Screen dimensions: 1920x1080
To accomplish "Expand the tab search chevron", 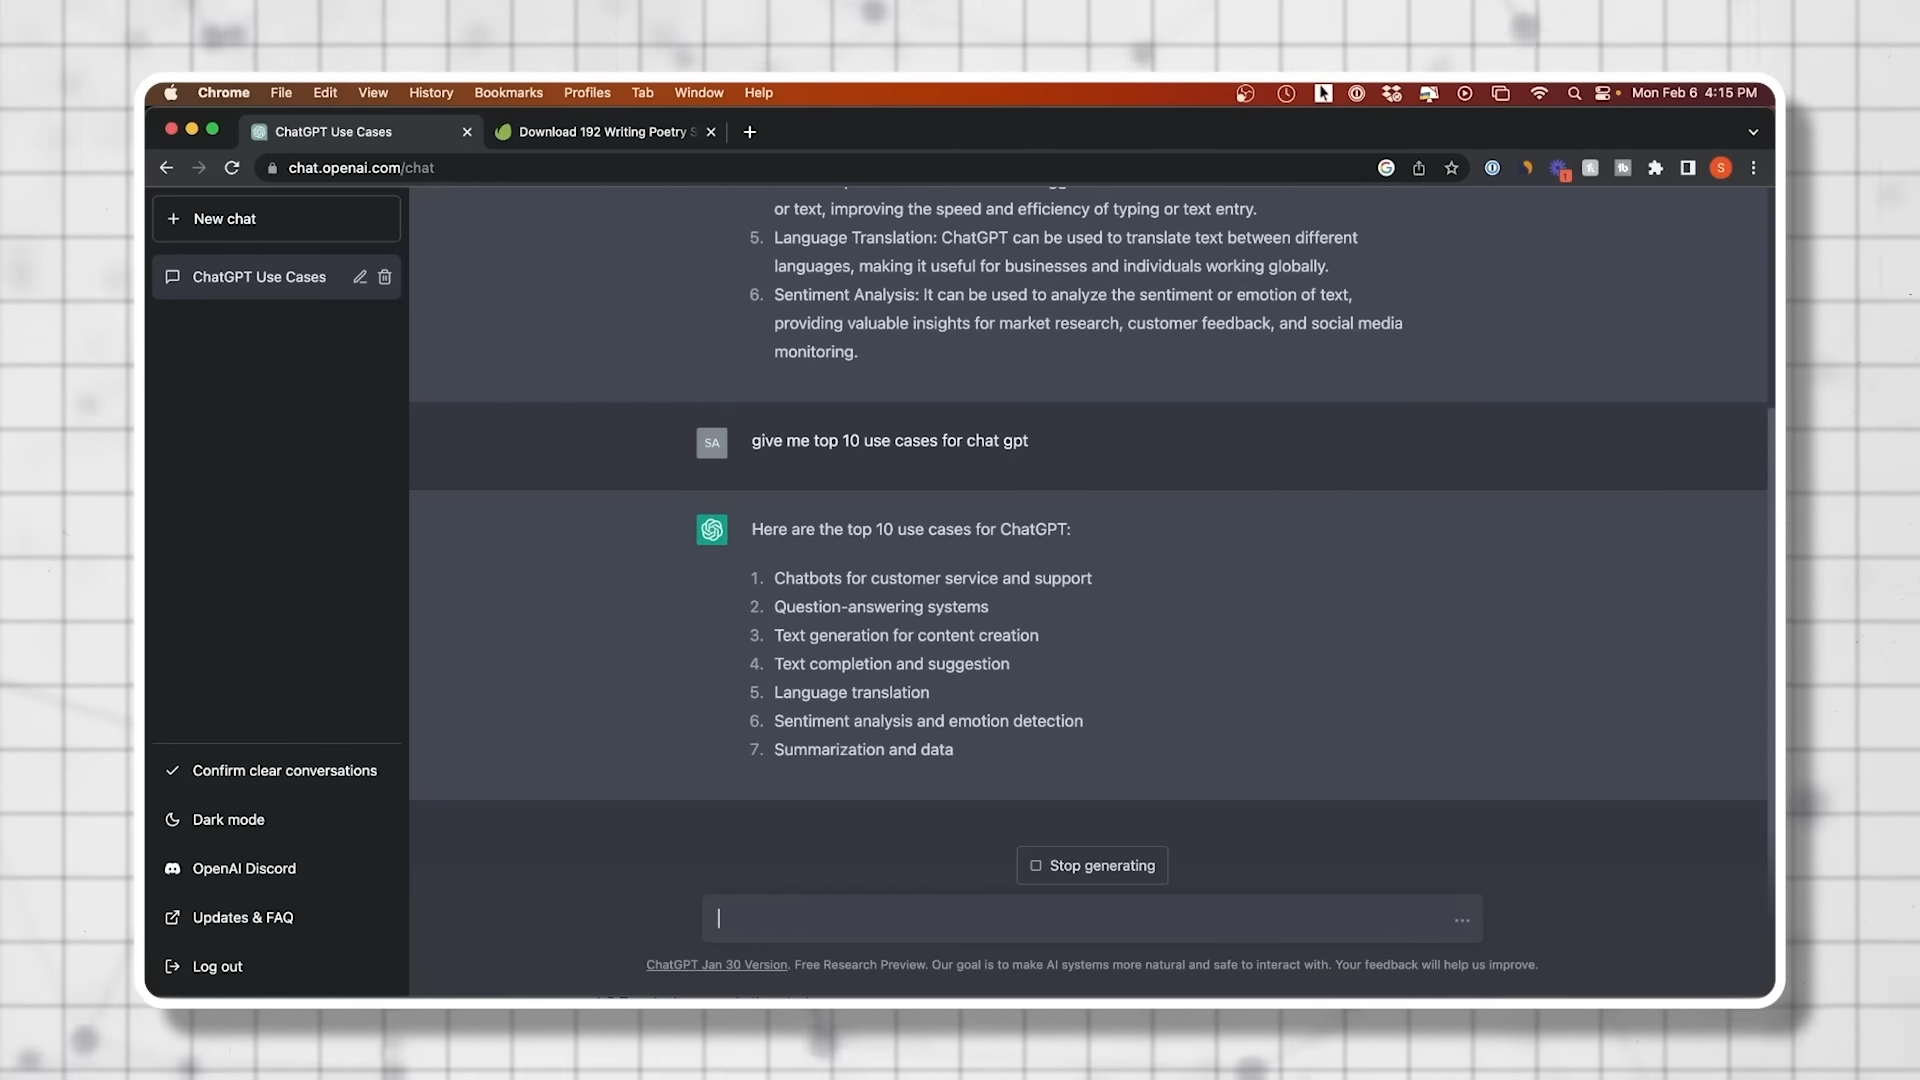I will 1753,132.
